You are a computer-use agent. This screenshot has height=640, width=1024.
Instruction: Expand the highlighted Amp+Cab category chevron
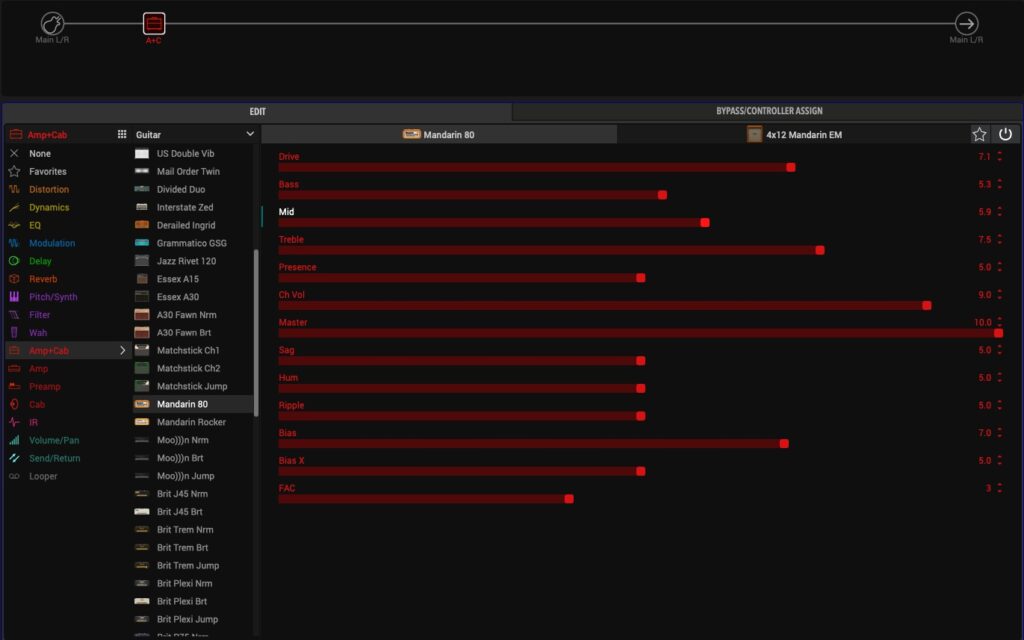click(x=123, y=351)
